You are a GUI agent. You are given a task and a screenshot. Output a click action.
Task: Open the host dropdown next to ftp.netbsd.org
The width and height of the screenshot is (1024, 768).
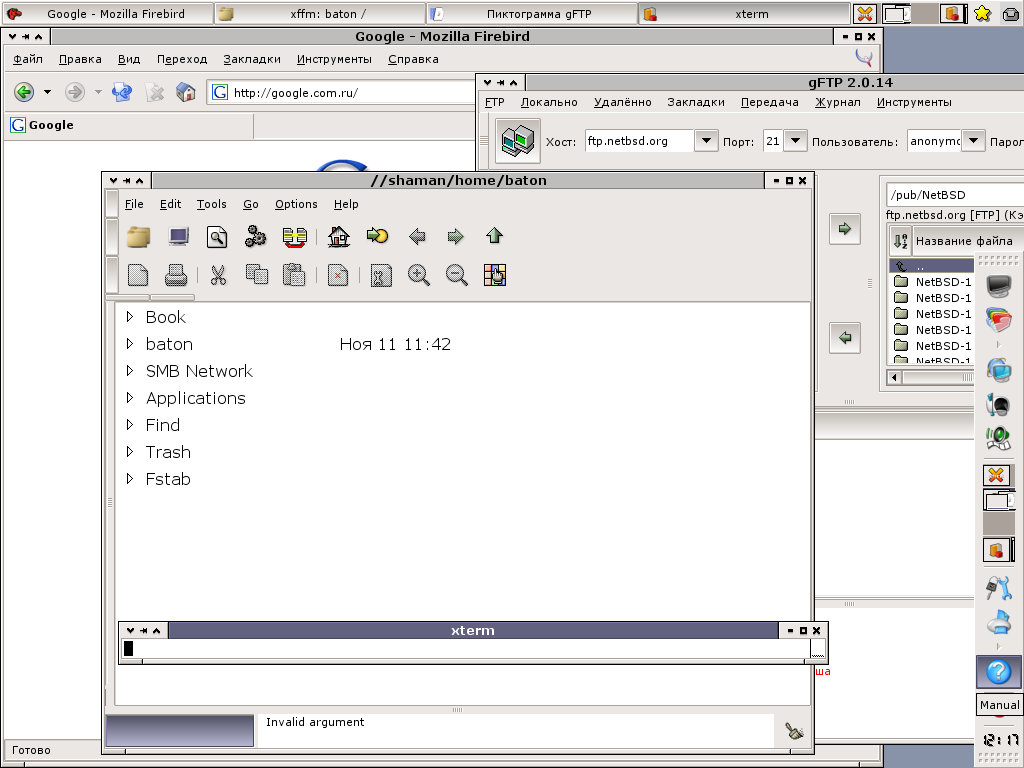point(706,141)
